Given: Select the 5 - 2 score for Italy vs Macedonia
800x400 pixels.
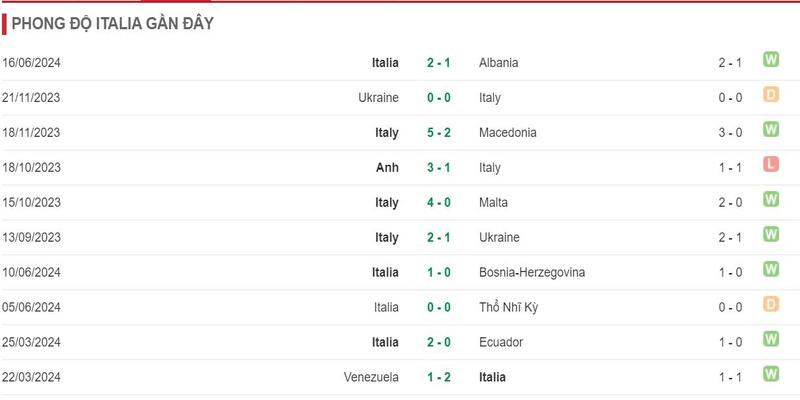Looking at the screenshot, I should 436,133.
